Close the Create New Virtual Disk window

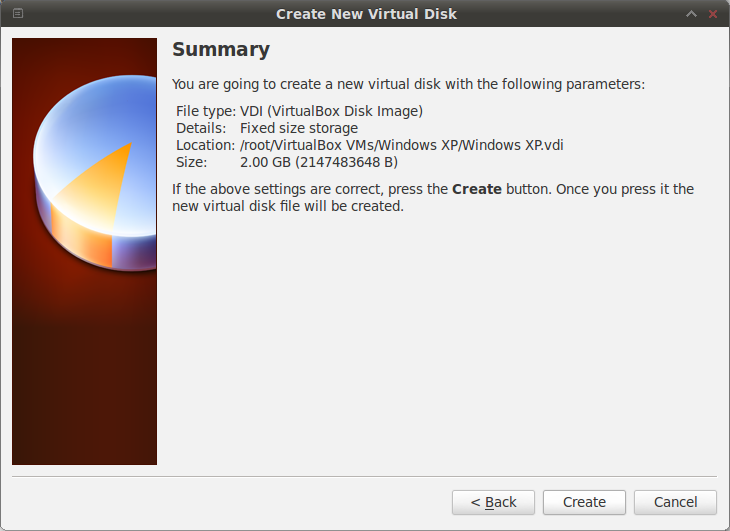[713, 14]
